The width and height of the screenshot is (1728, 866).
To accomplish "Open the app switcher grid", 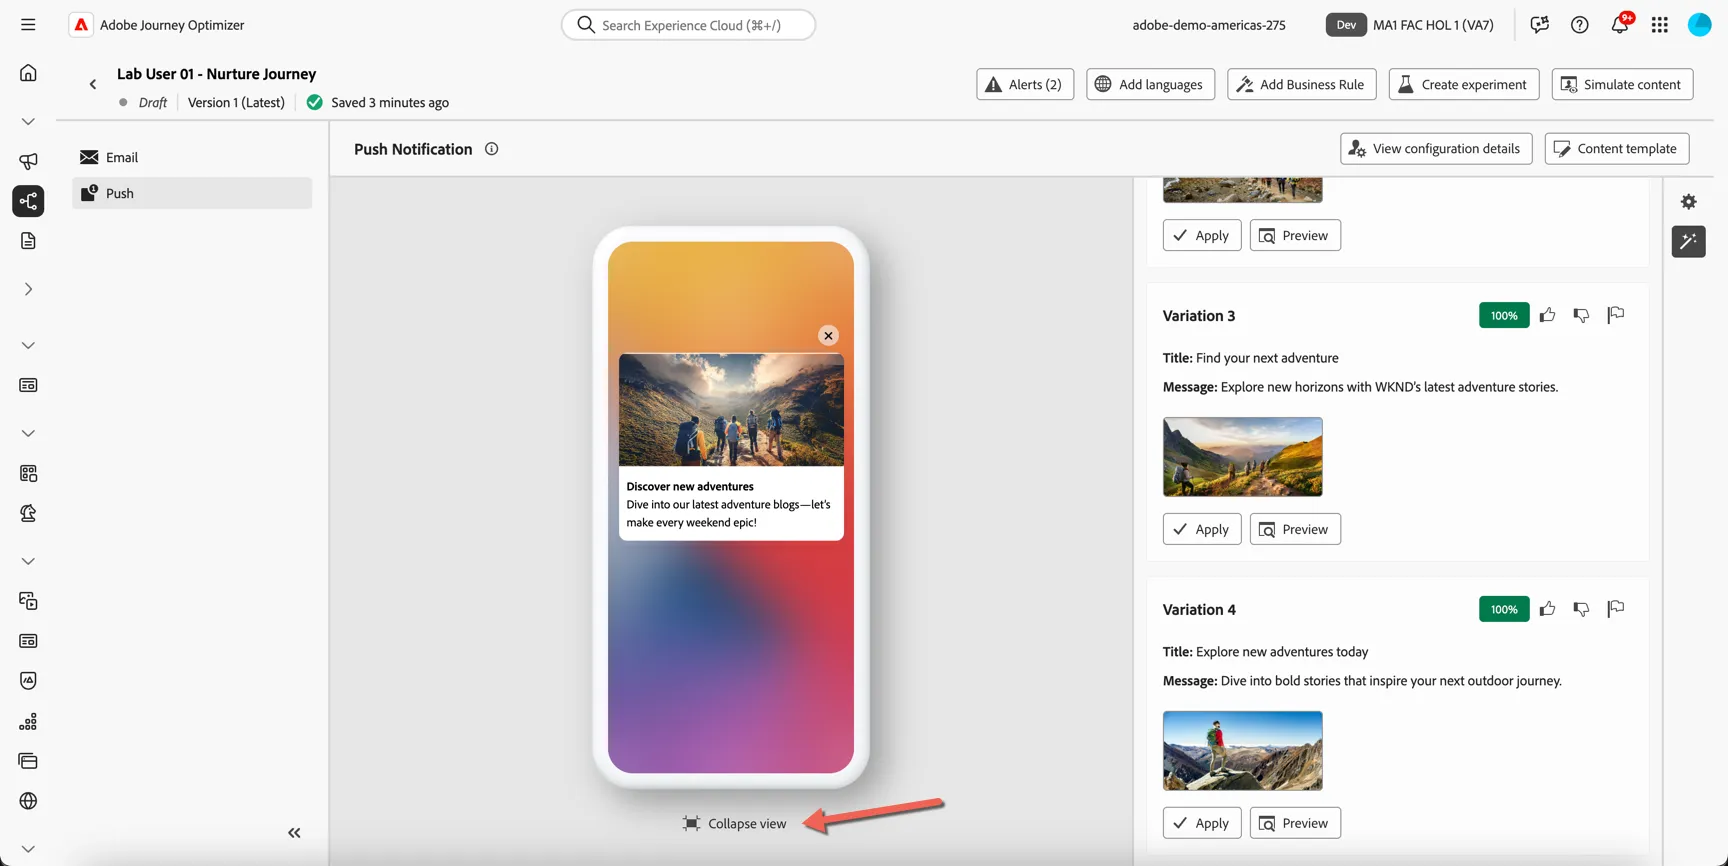I will (1660, 25).
